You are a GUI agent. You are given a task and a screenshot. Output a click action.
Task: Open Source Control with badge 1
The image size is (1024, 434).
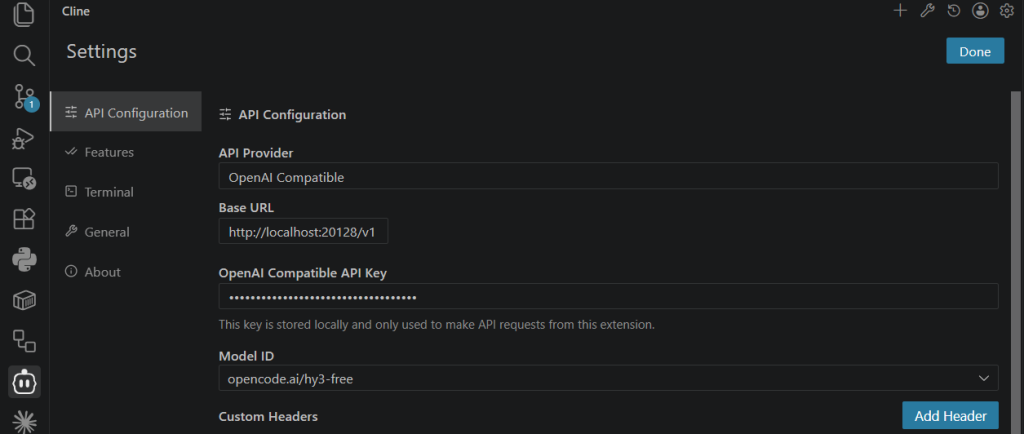pos(25,97)
